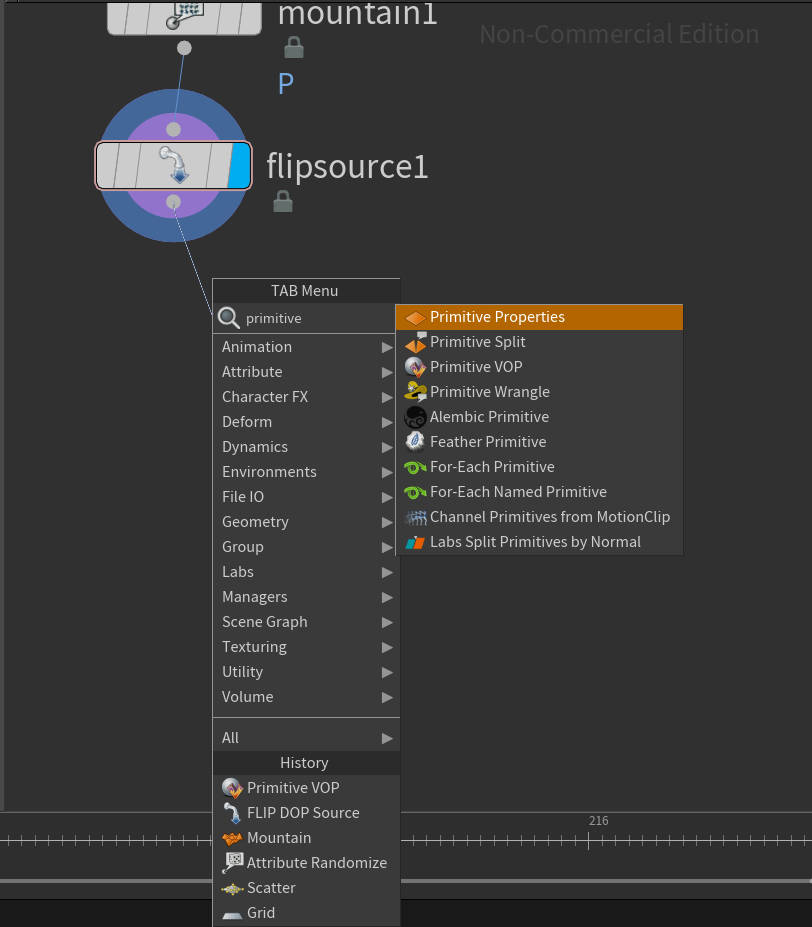Expand the Dynamics submenu
This screenshot has width=812, height=927.
coord(306,447)
